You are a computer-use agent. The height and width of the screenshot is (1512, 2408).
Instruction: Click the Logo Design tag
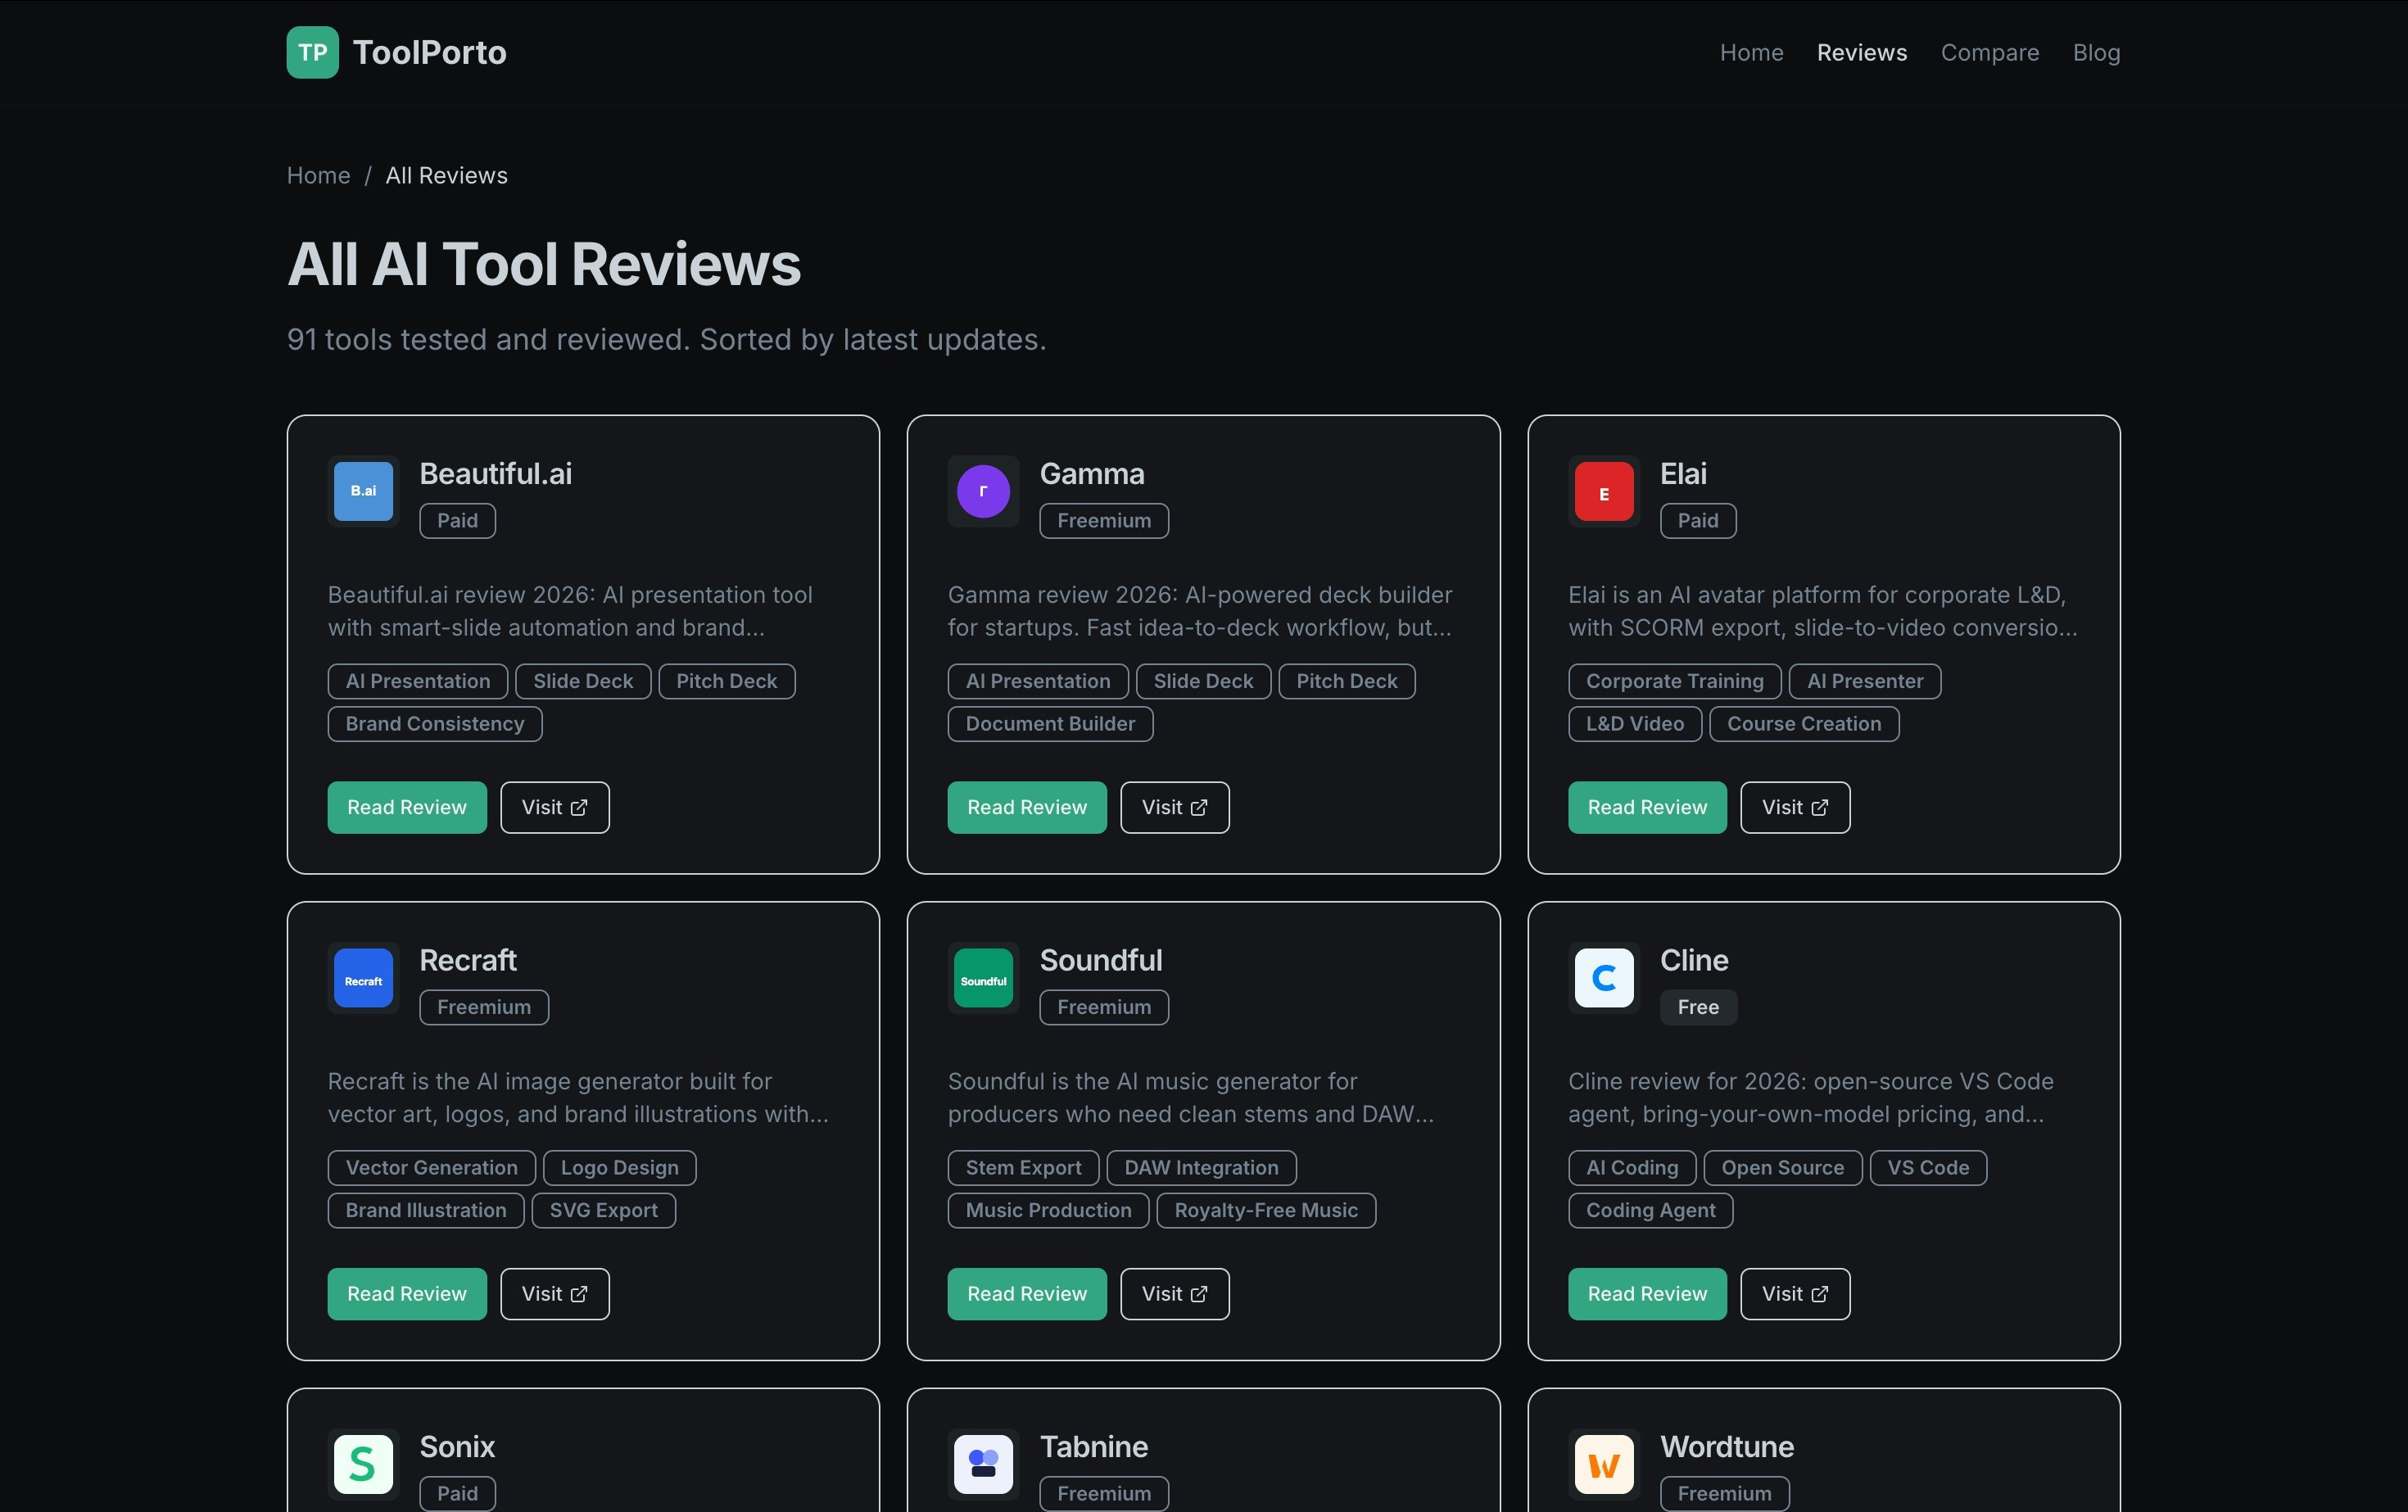620,1168
